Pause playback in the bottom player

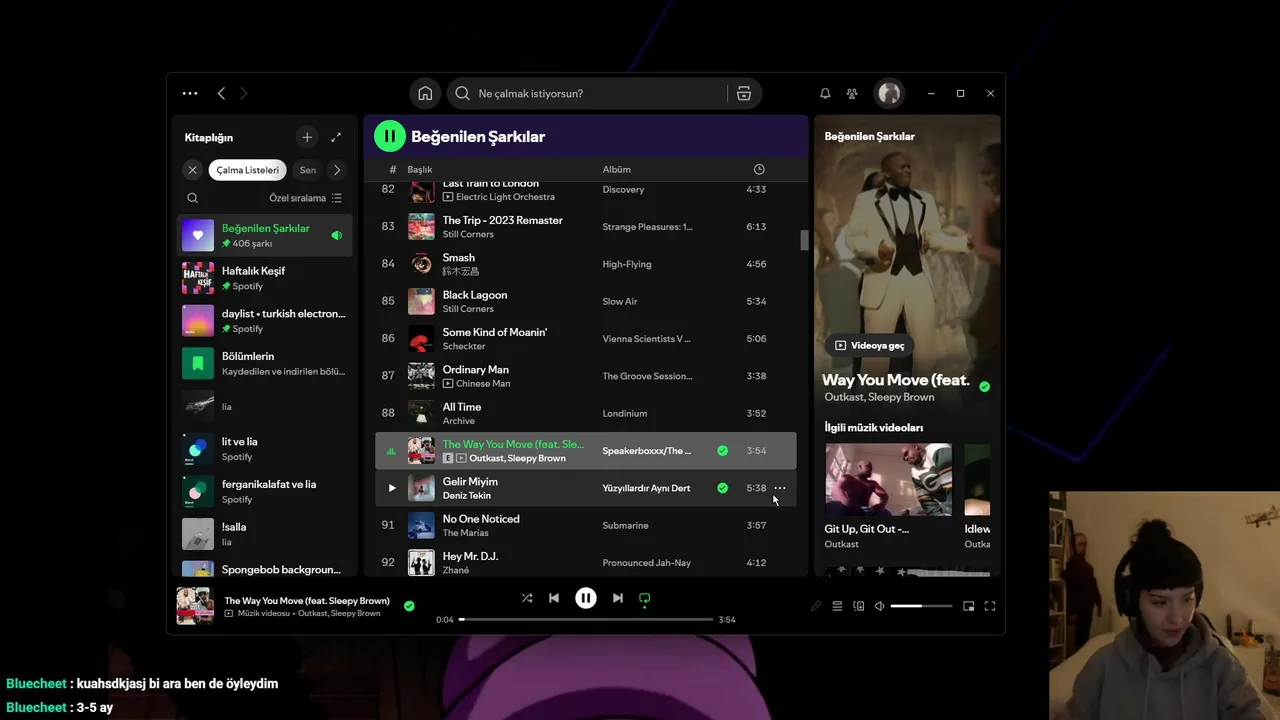[586, 598]
